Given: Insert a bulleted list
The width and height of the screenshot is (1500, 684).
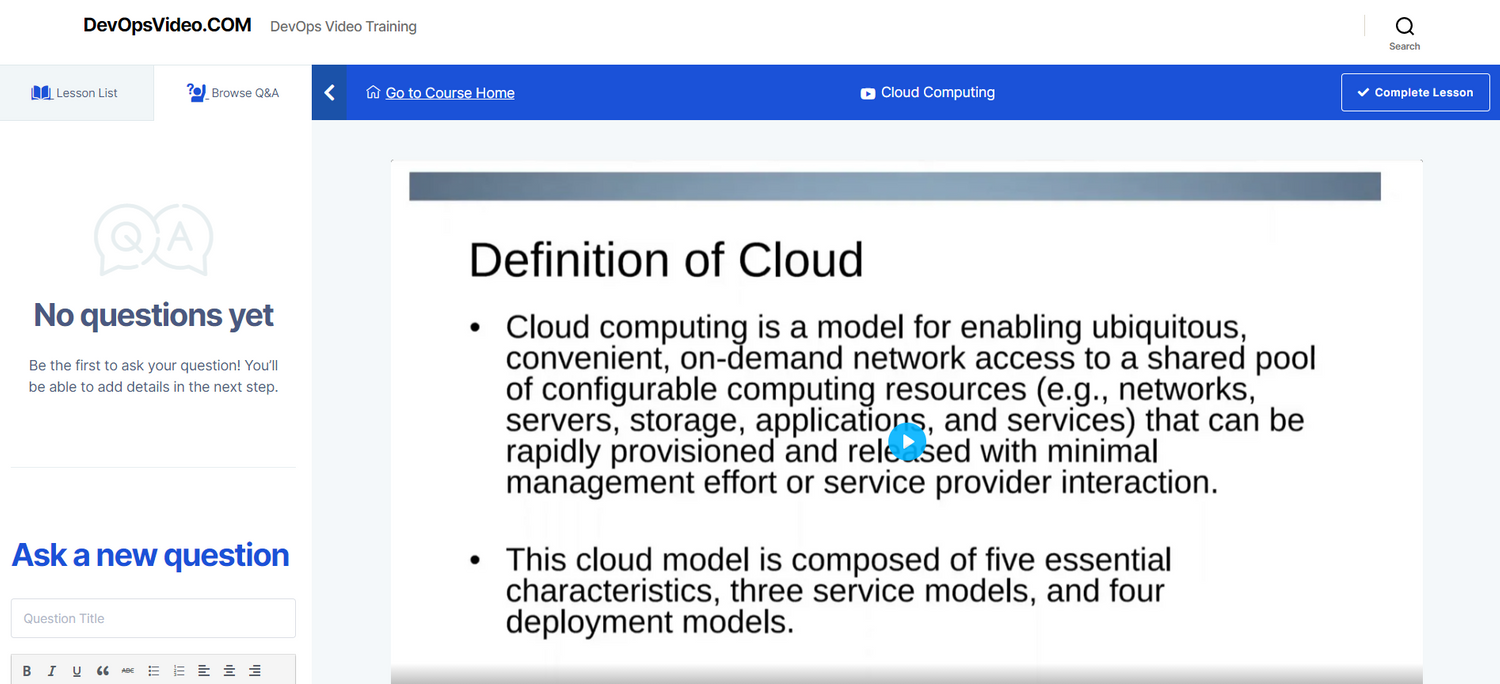Looking at the screenshot, I should coord(154,671).
